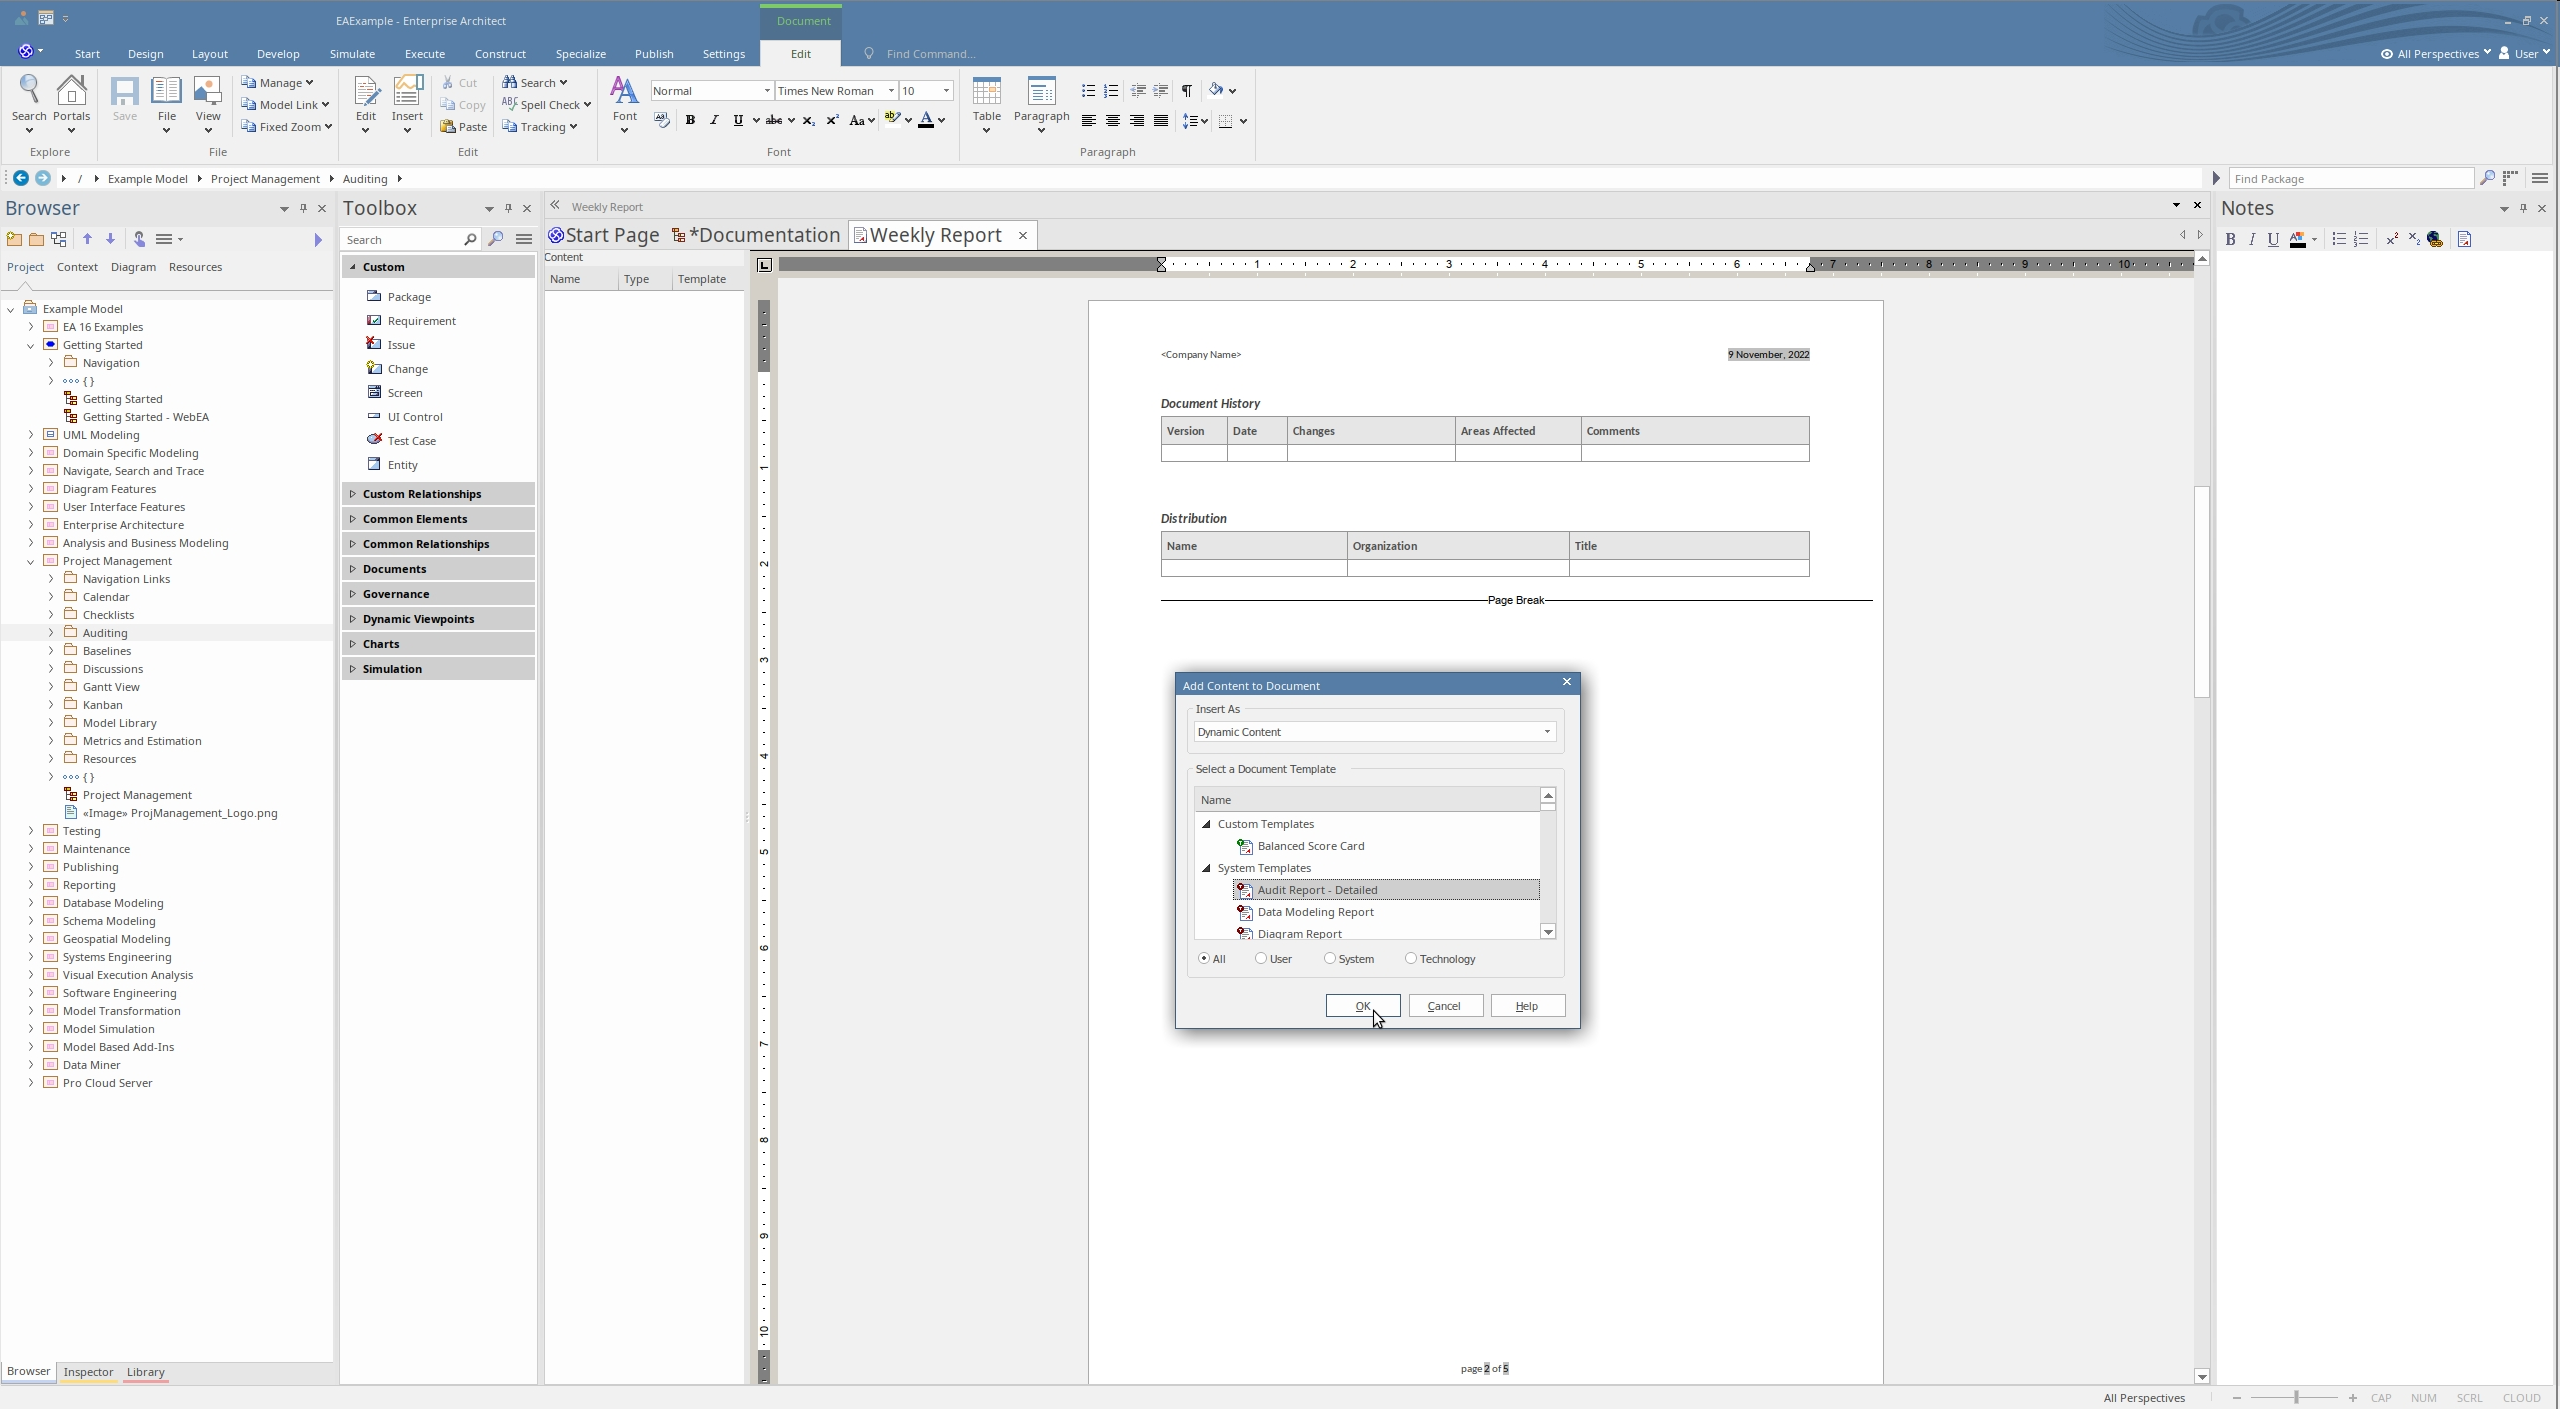Viewport: 2560px width, 1409px height.
Task: Select the User radio button in dialog
Action: pyautogui.click(x=1261, y=958)
